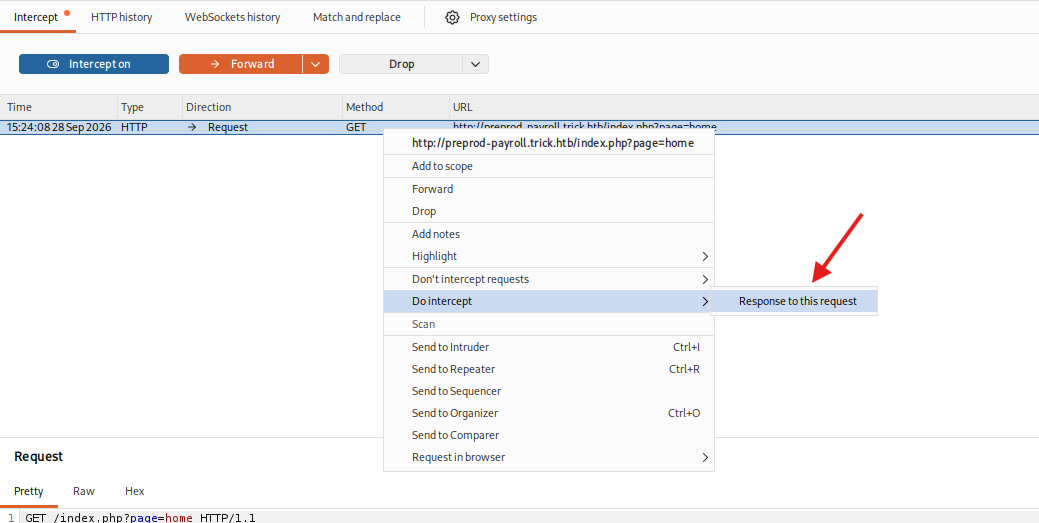
Task: Choose Drop in the context menu
Action: (549, 211)
